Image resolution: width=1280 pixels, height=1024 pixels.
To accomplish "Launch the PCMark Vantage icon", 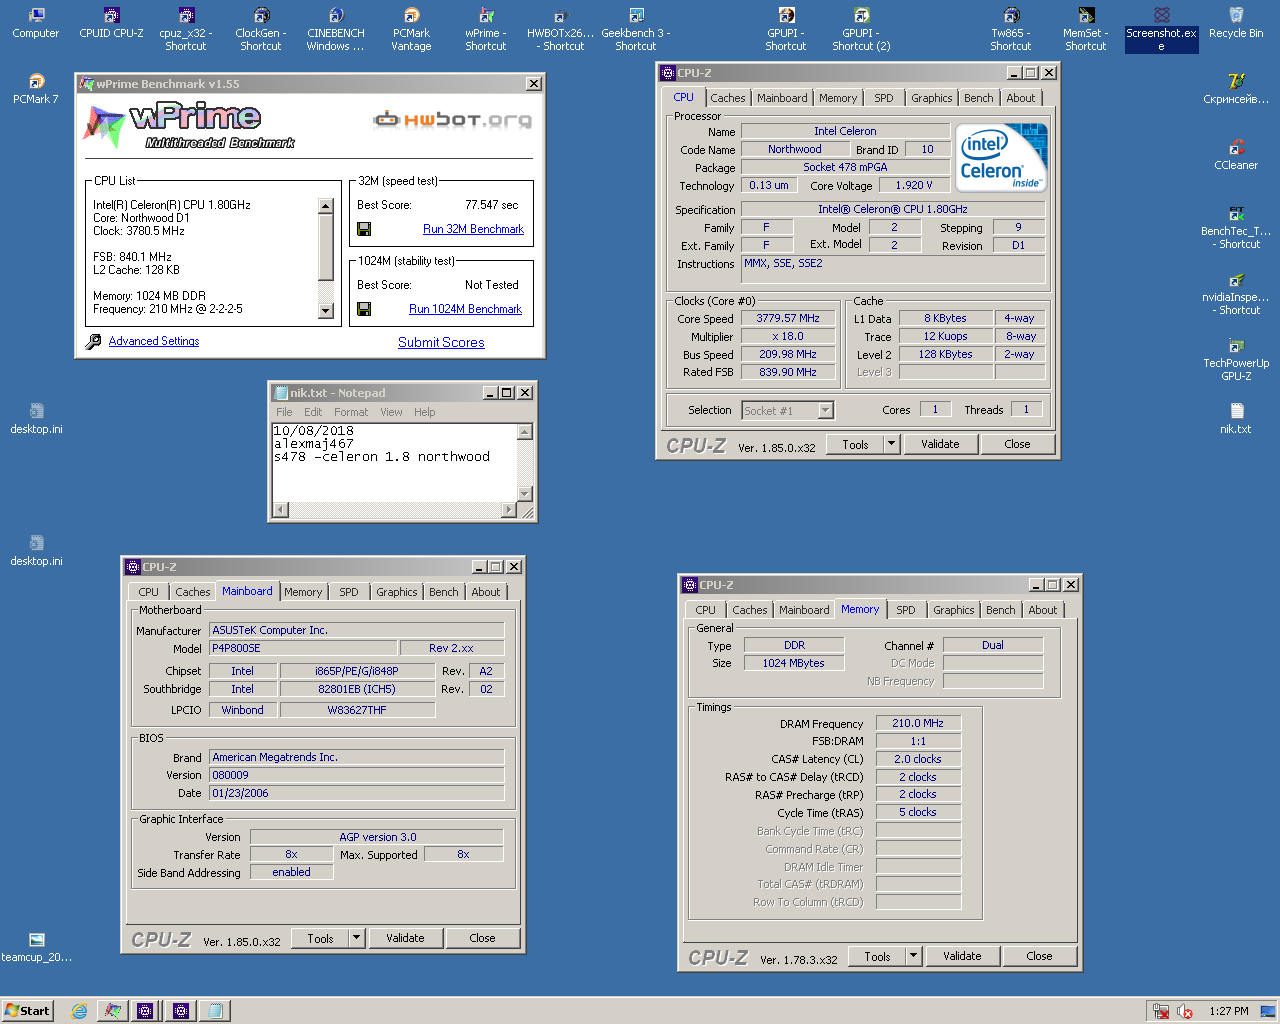I will pos(411,29).
